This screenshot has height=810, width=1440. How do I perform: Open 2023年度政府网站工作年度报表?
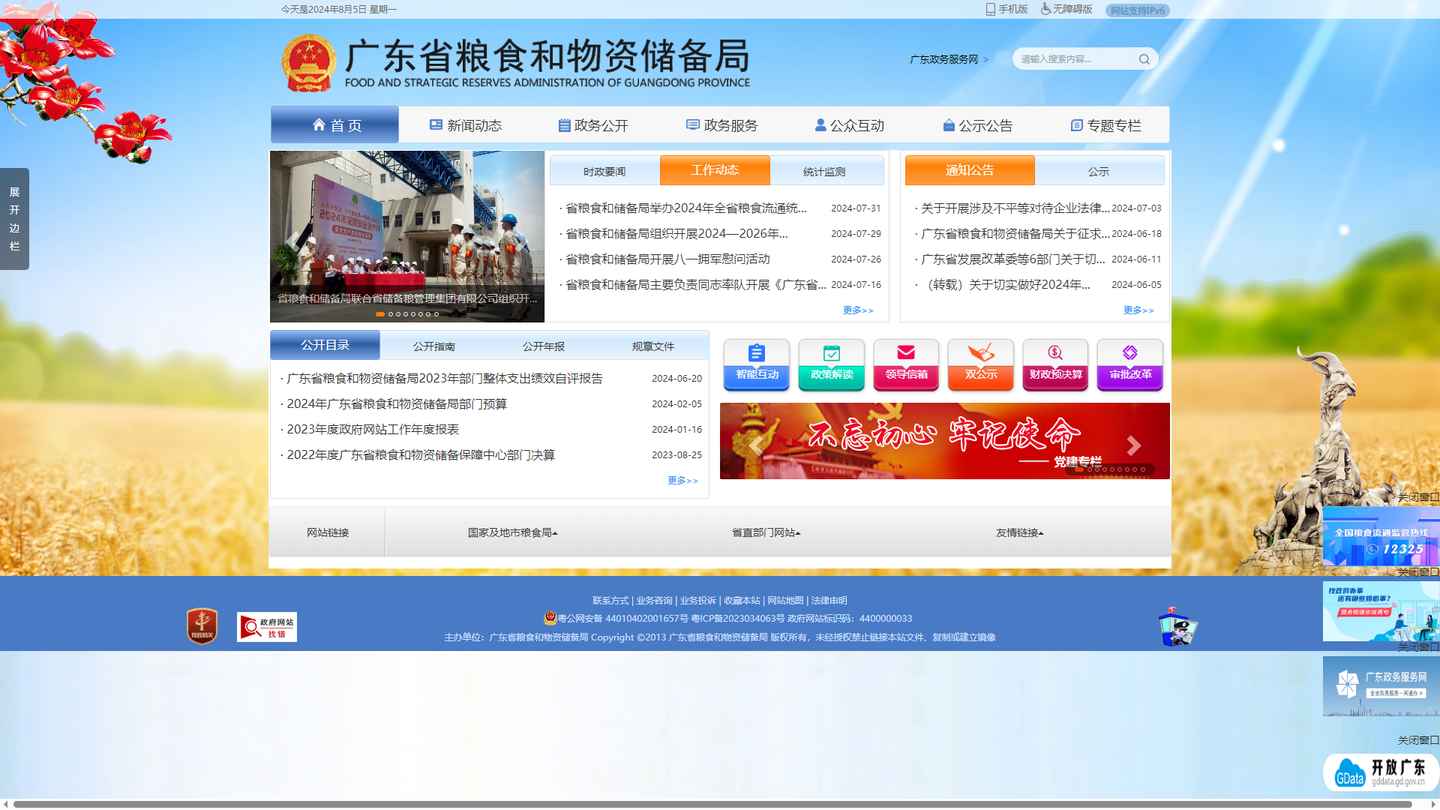[x=373, y=429]
